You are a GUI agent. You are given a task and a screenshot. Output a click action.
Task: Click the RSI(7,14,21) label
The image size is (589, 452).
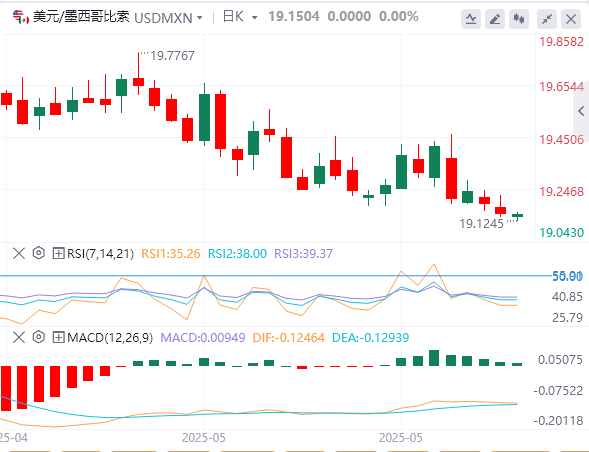(100, 254)
